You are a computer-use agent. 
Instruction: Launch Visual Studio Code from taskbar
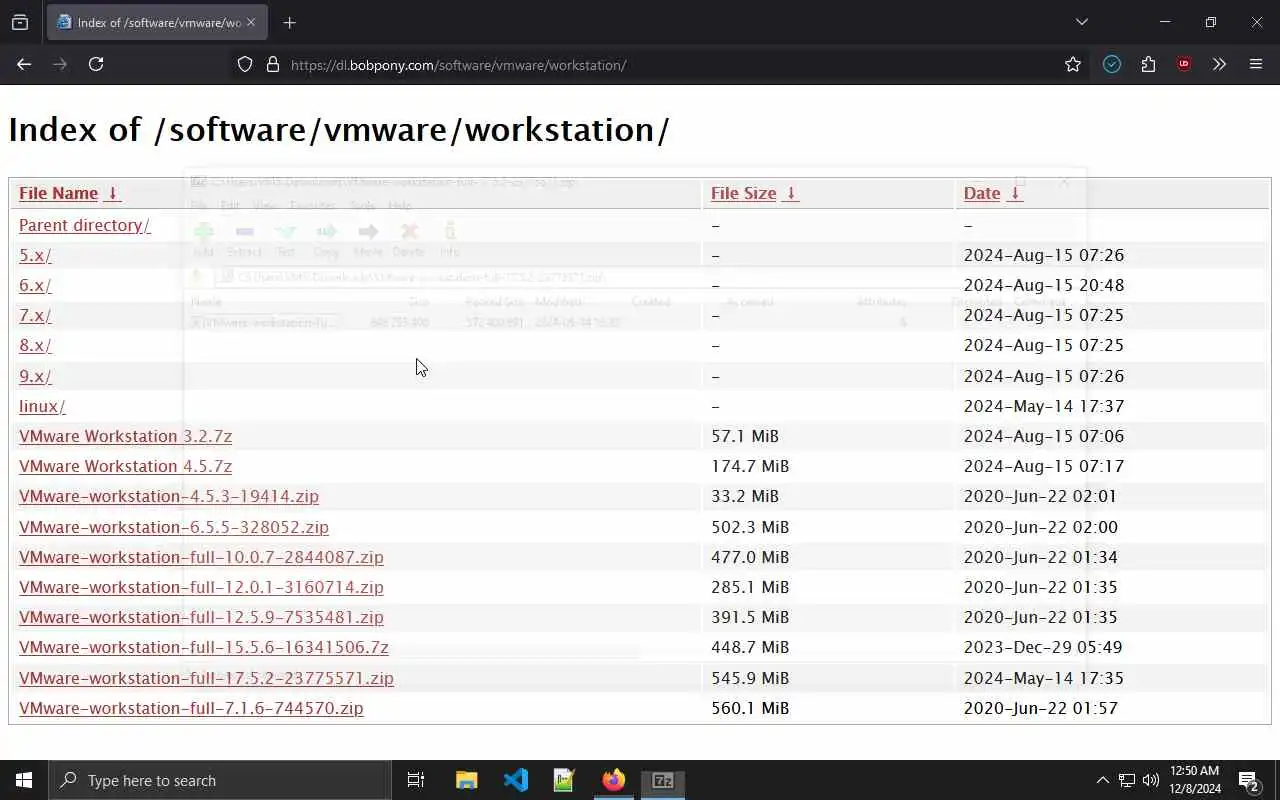pos(516,780)
